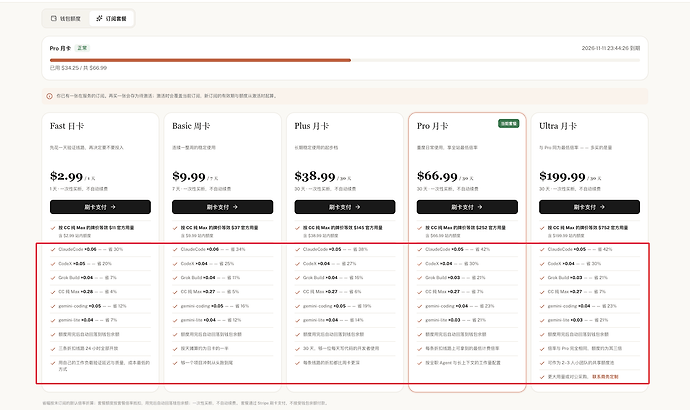This screenshot has height=410, width=690.
Task: Click the ClaudeCode 省 34% row in Basic card
Action: point(222,249)
